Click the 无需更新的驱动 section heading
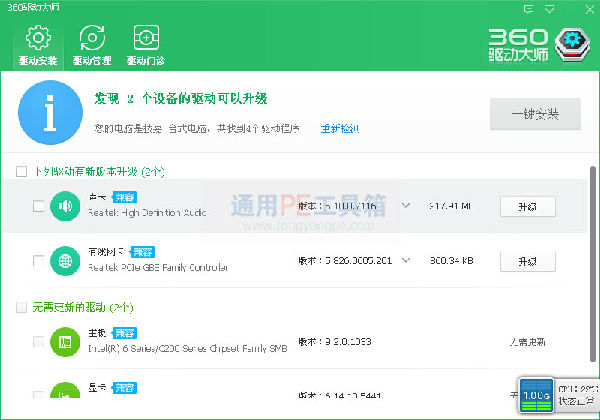 83,307
